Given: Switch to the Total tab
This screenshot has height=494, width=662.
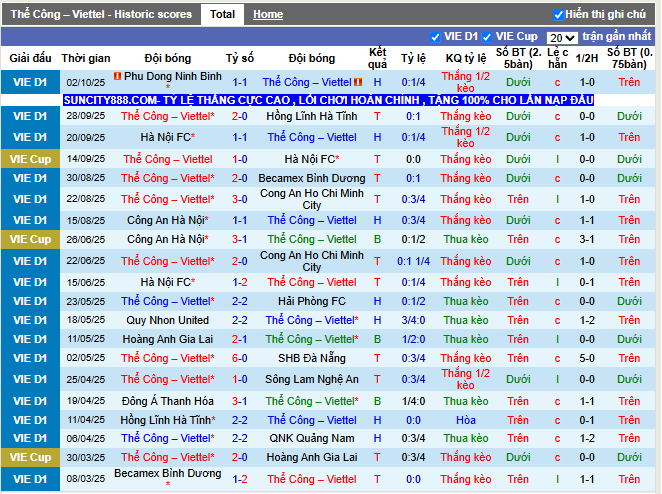Looking at the screenshot, I should (x=222, y=14).
